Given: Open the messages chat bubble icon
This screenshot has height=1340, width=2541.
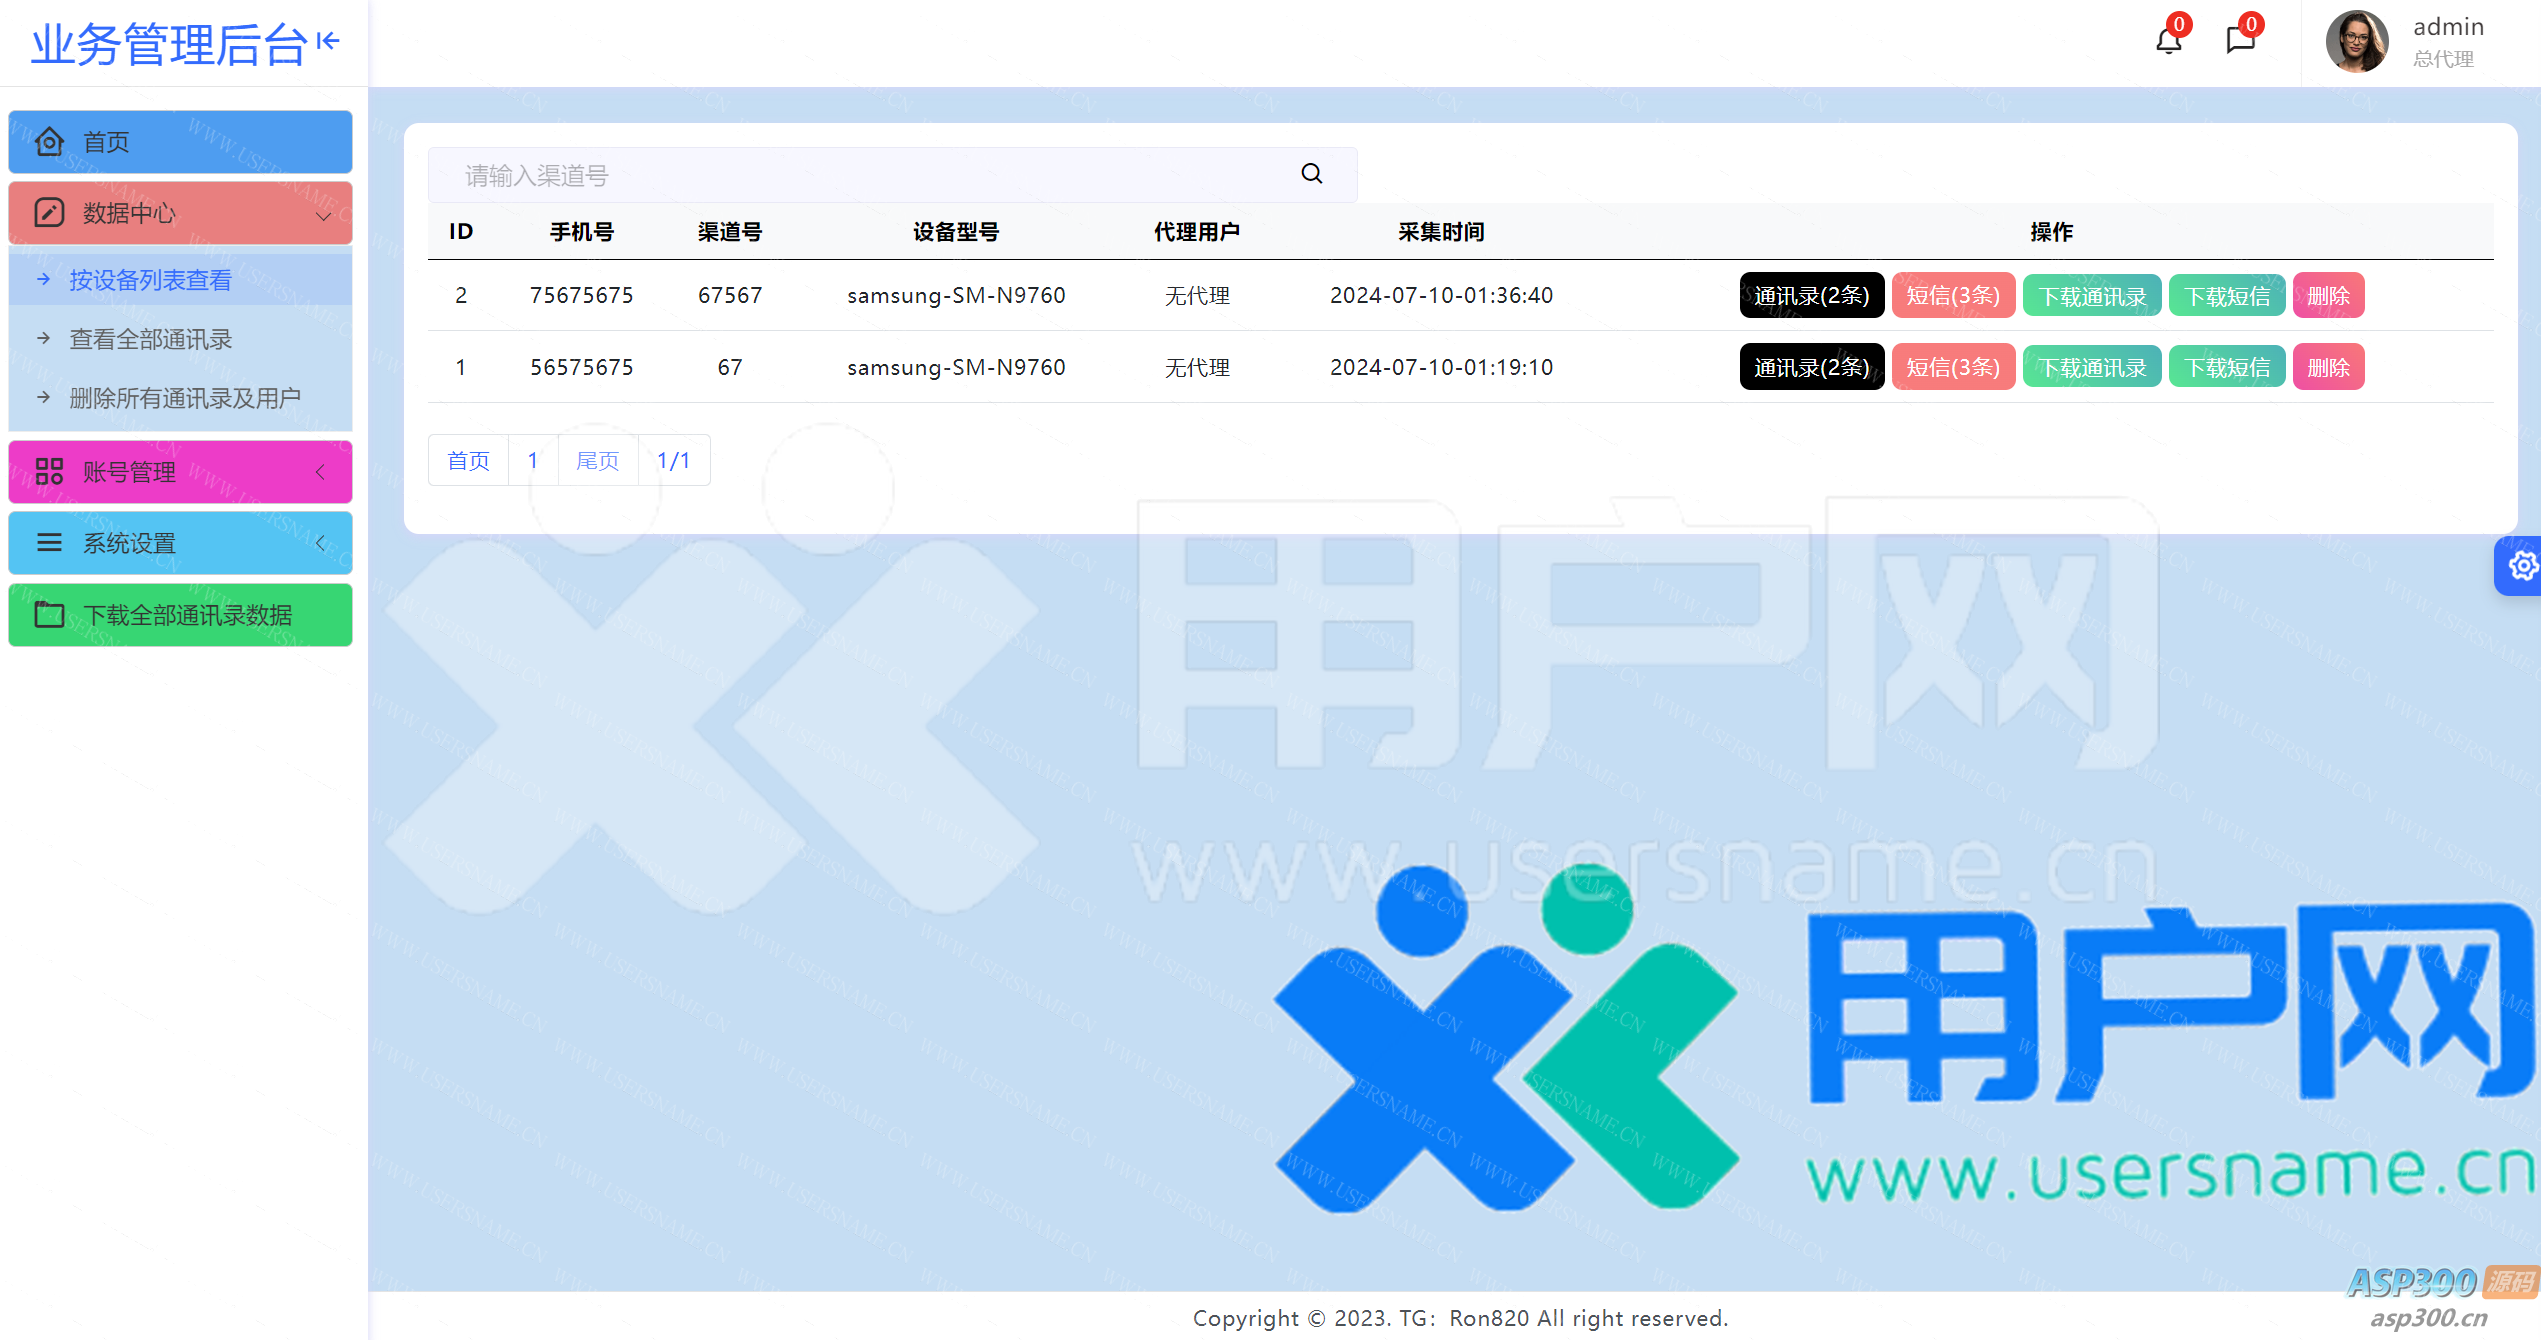Looking at the screenshot, I should [x=2240, y=41].
